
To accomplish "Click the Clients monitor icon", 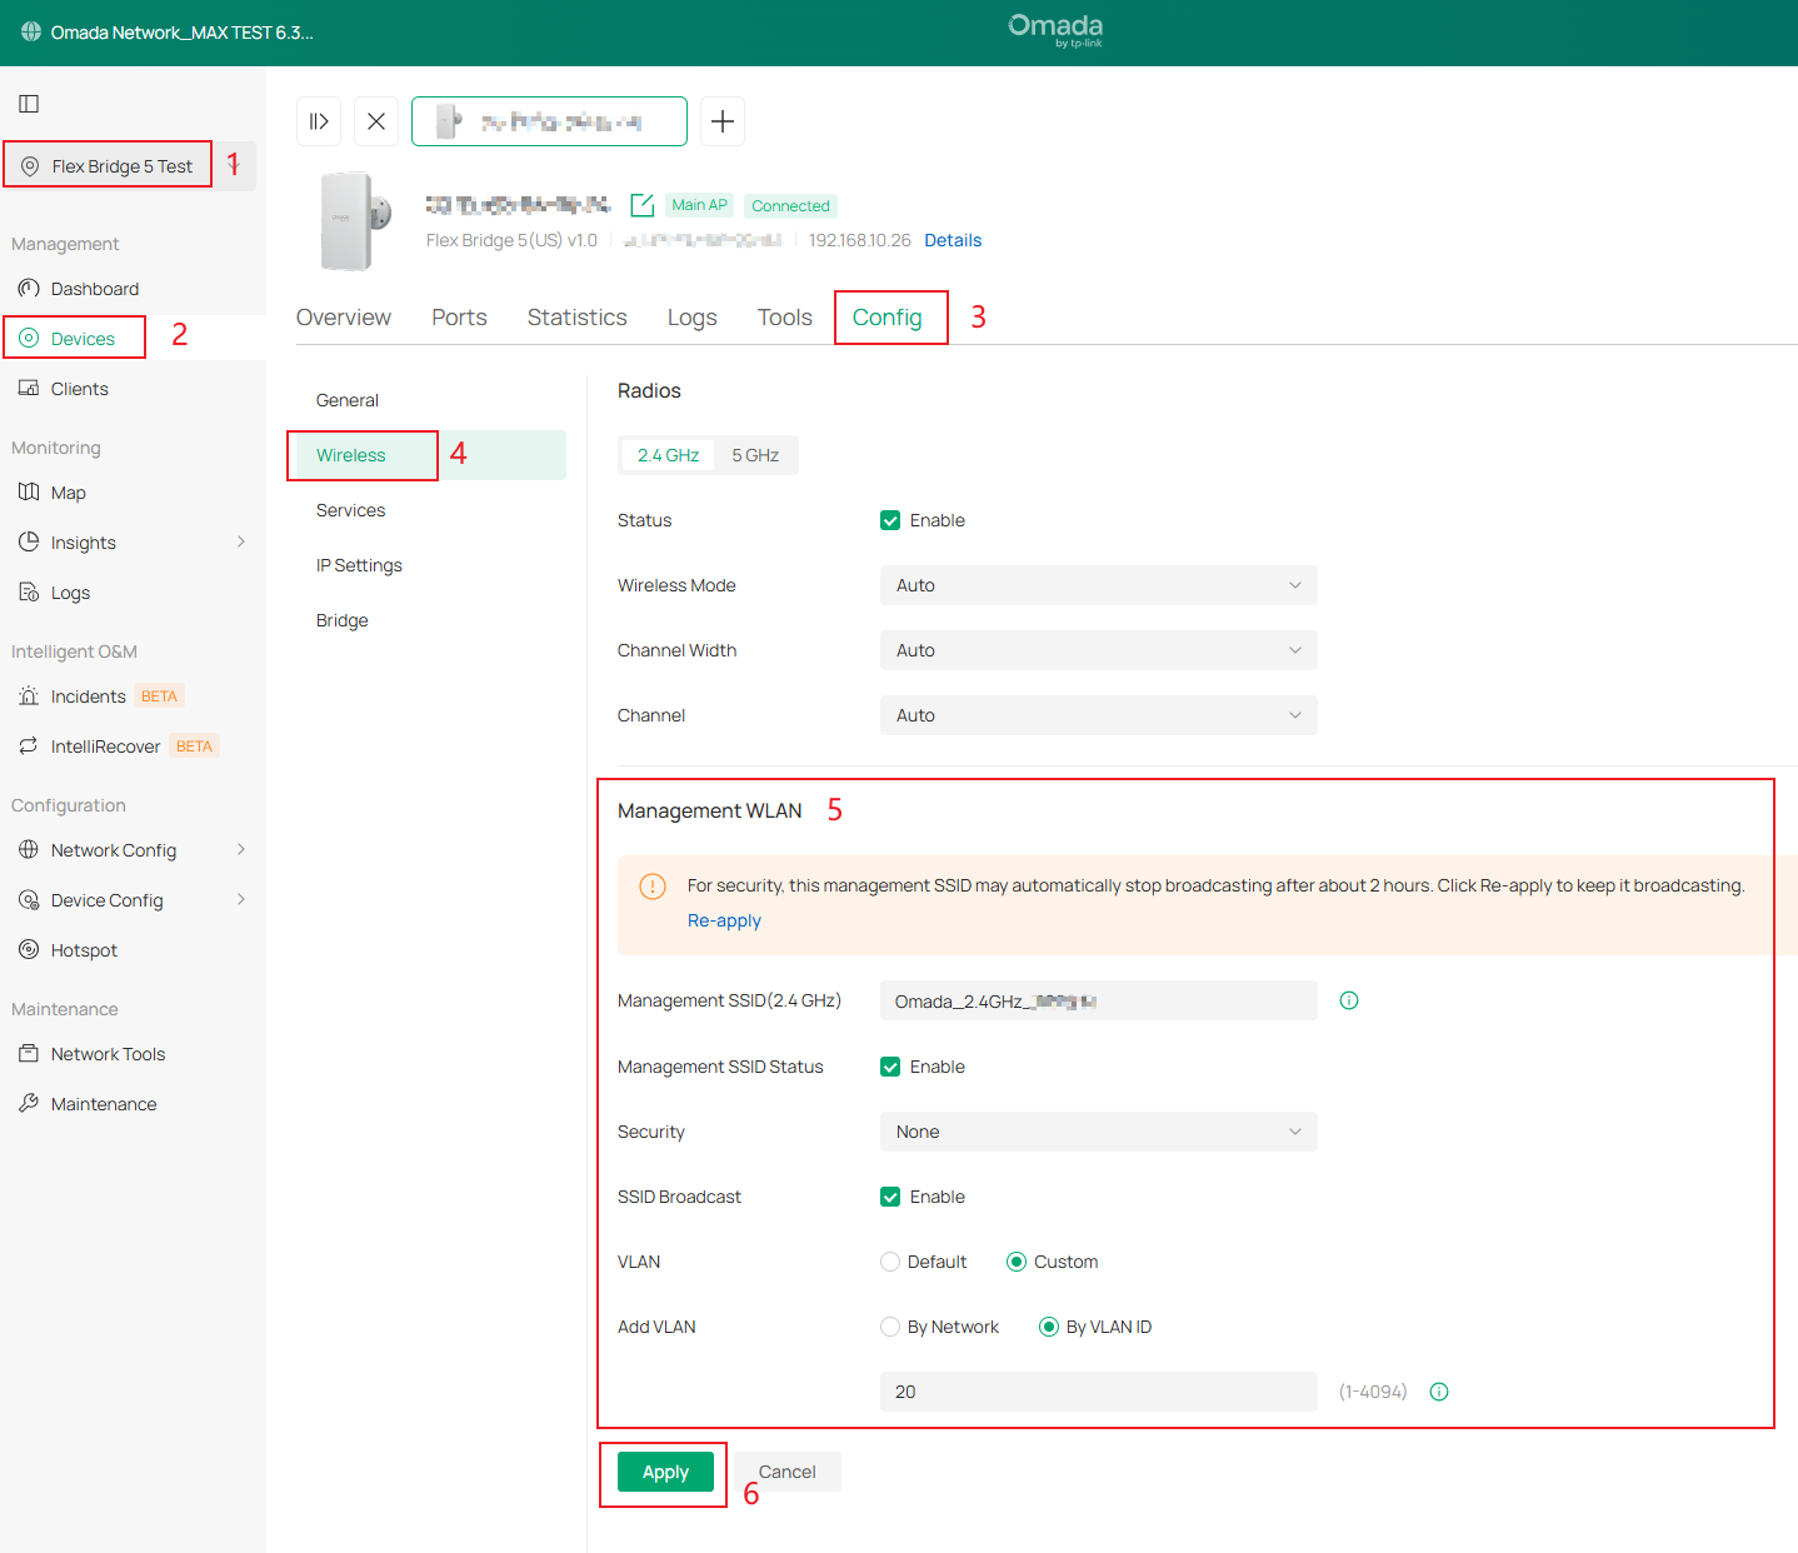I will click(x=29, y=388).
